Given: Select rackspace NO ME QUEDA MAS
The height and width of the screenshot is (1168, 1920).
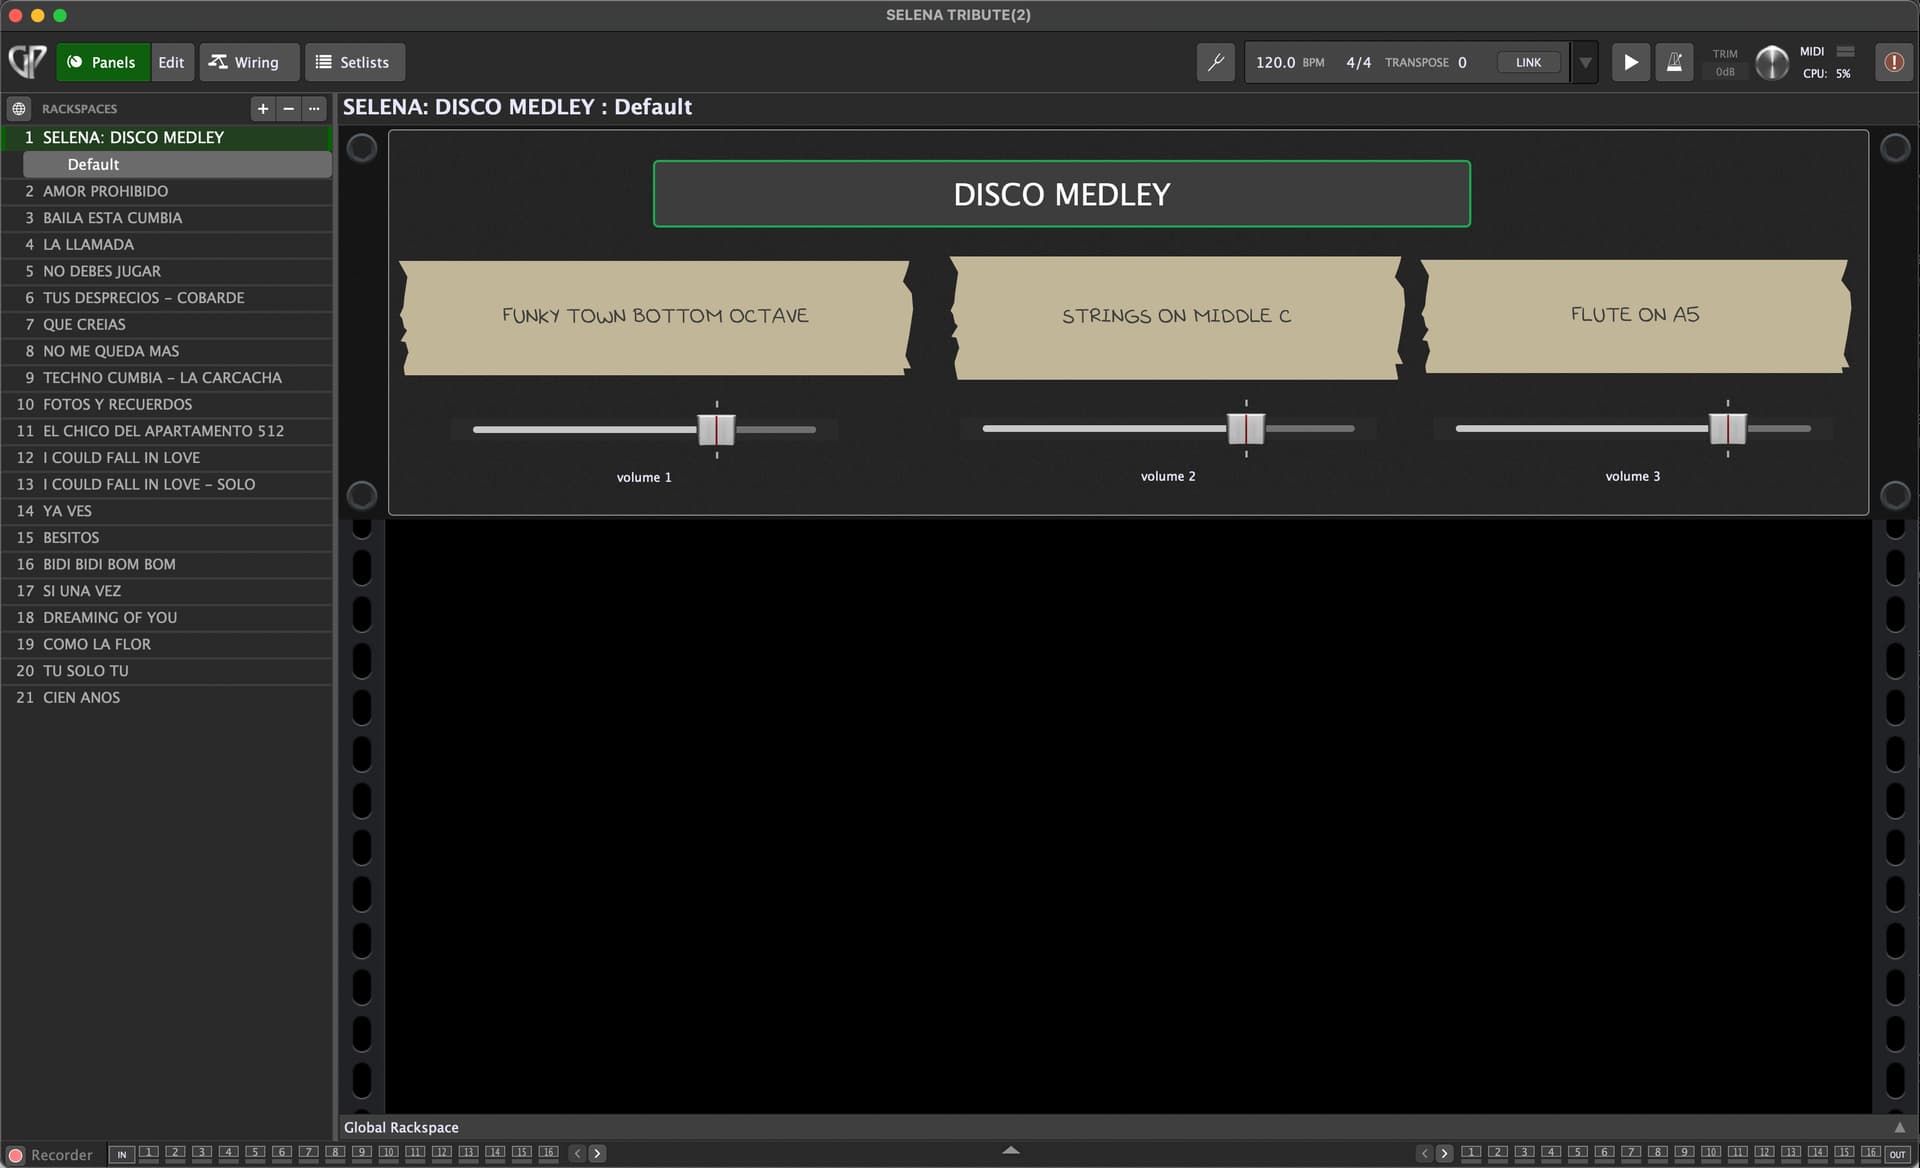Looking at the screenshot, I should pyautogui.click(x=167, y=351).
